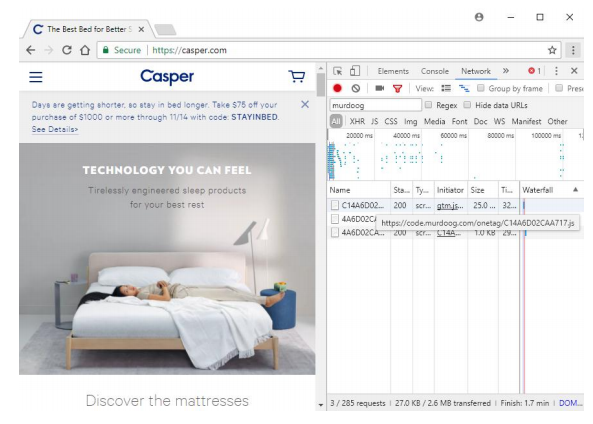Image resolution: width=593 pixels, height=424 pixels.
Task: Reload the casper.com page
Action: (x=67, y=50)
